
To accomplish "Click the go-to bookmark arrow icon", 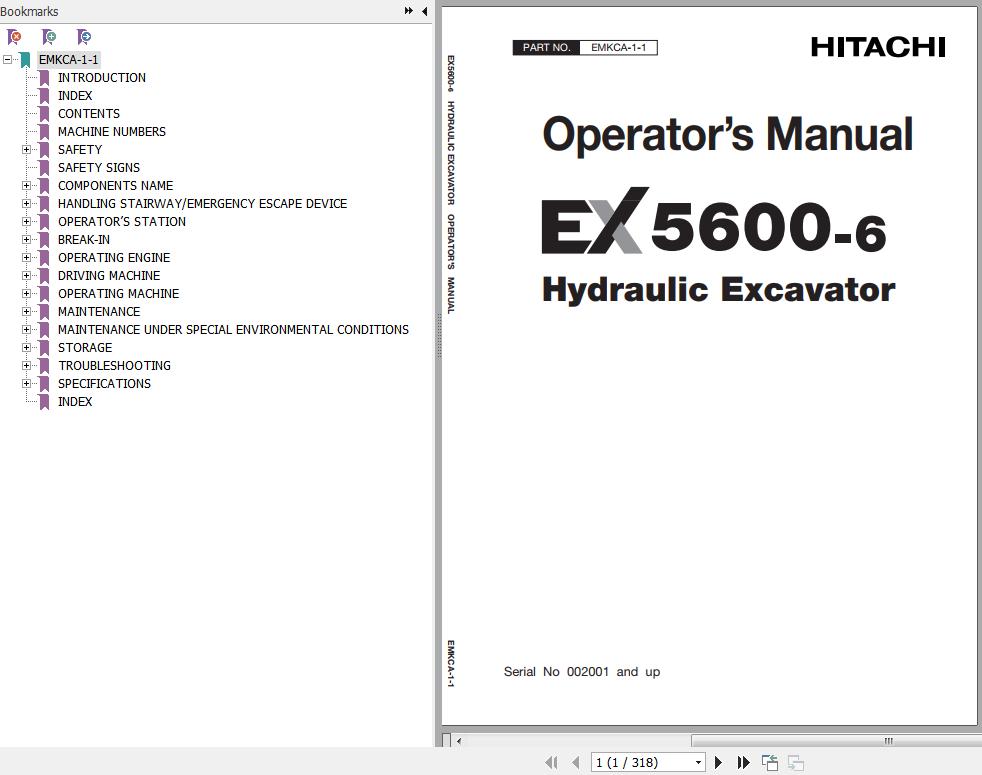I will [84, 37].
